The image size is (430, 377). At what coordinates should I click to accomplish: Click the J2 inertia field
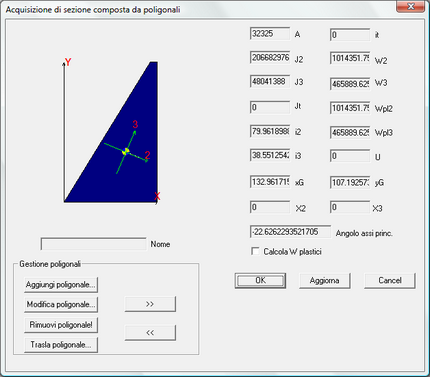pos(270,58)
